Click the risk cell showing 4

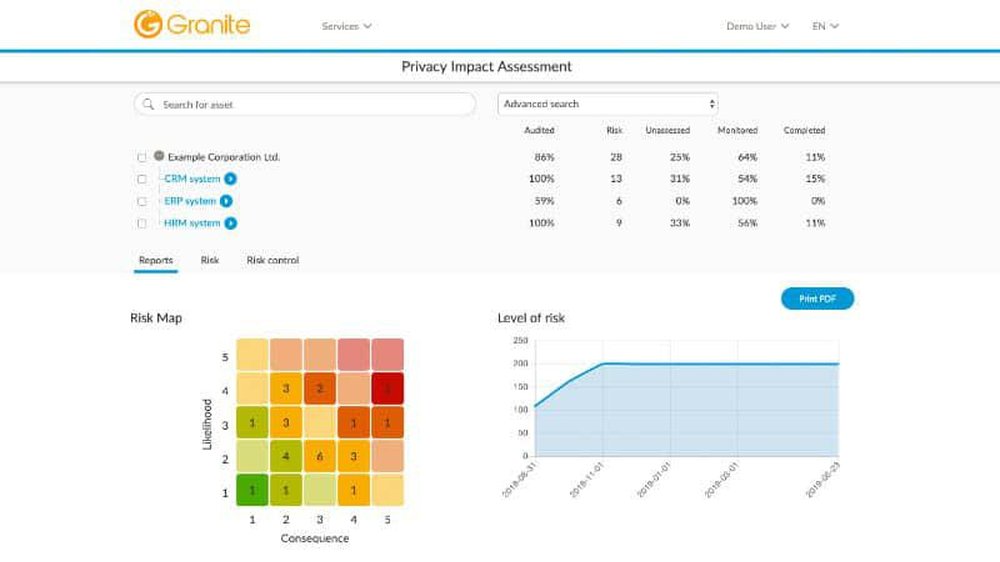pos(286,456)
